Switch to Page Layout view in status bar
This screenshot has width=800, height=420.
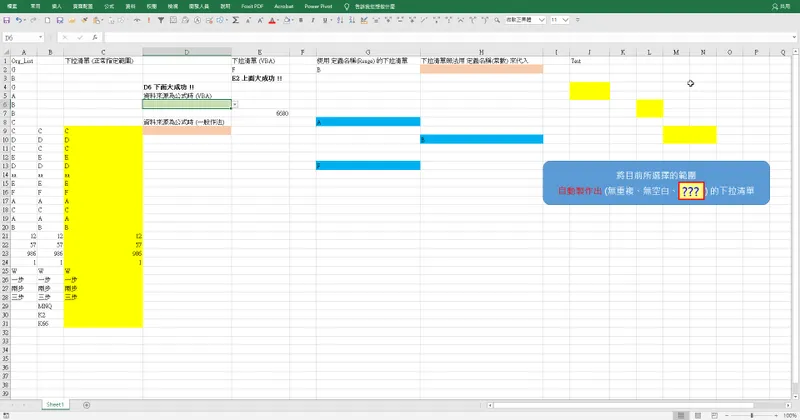coord(697,415)
